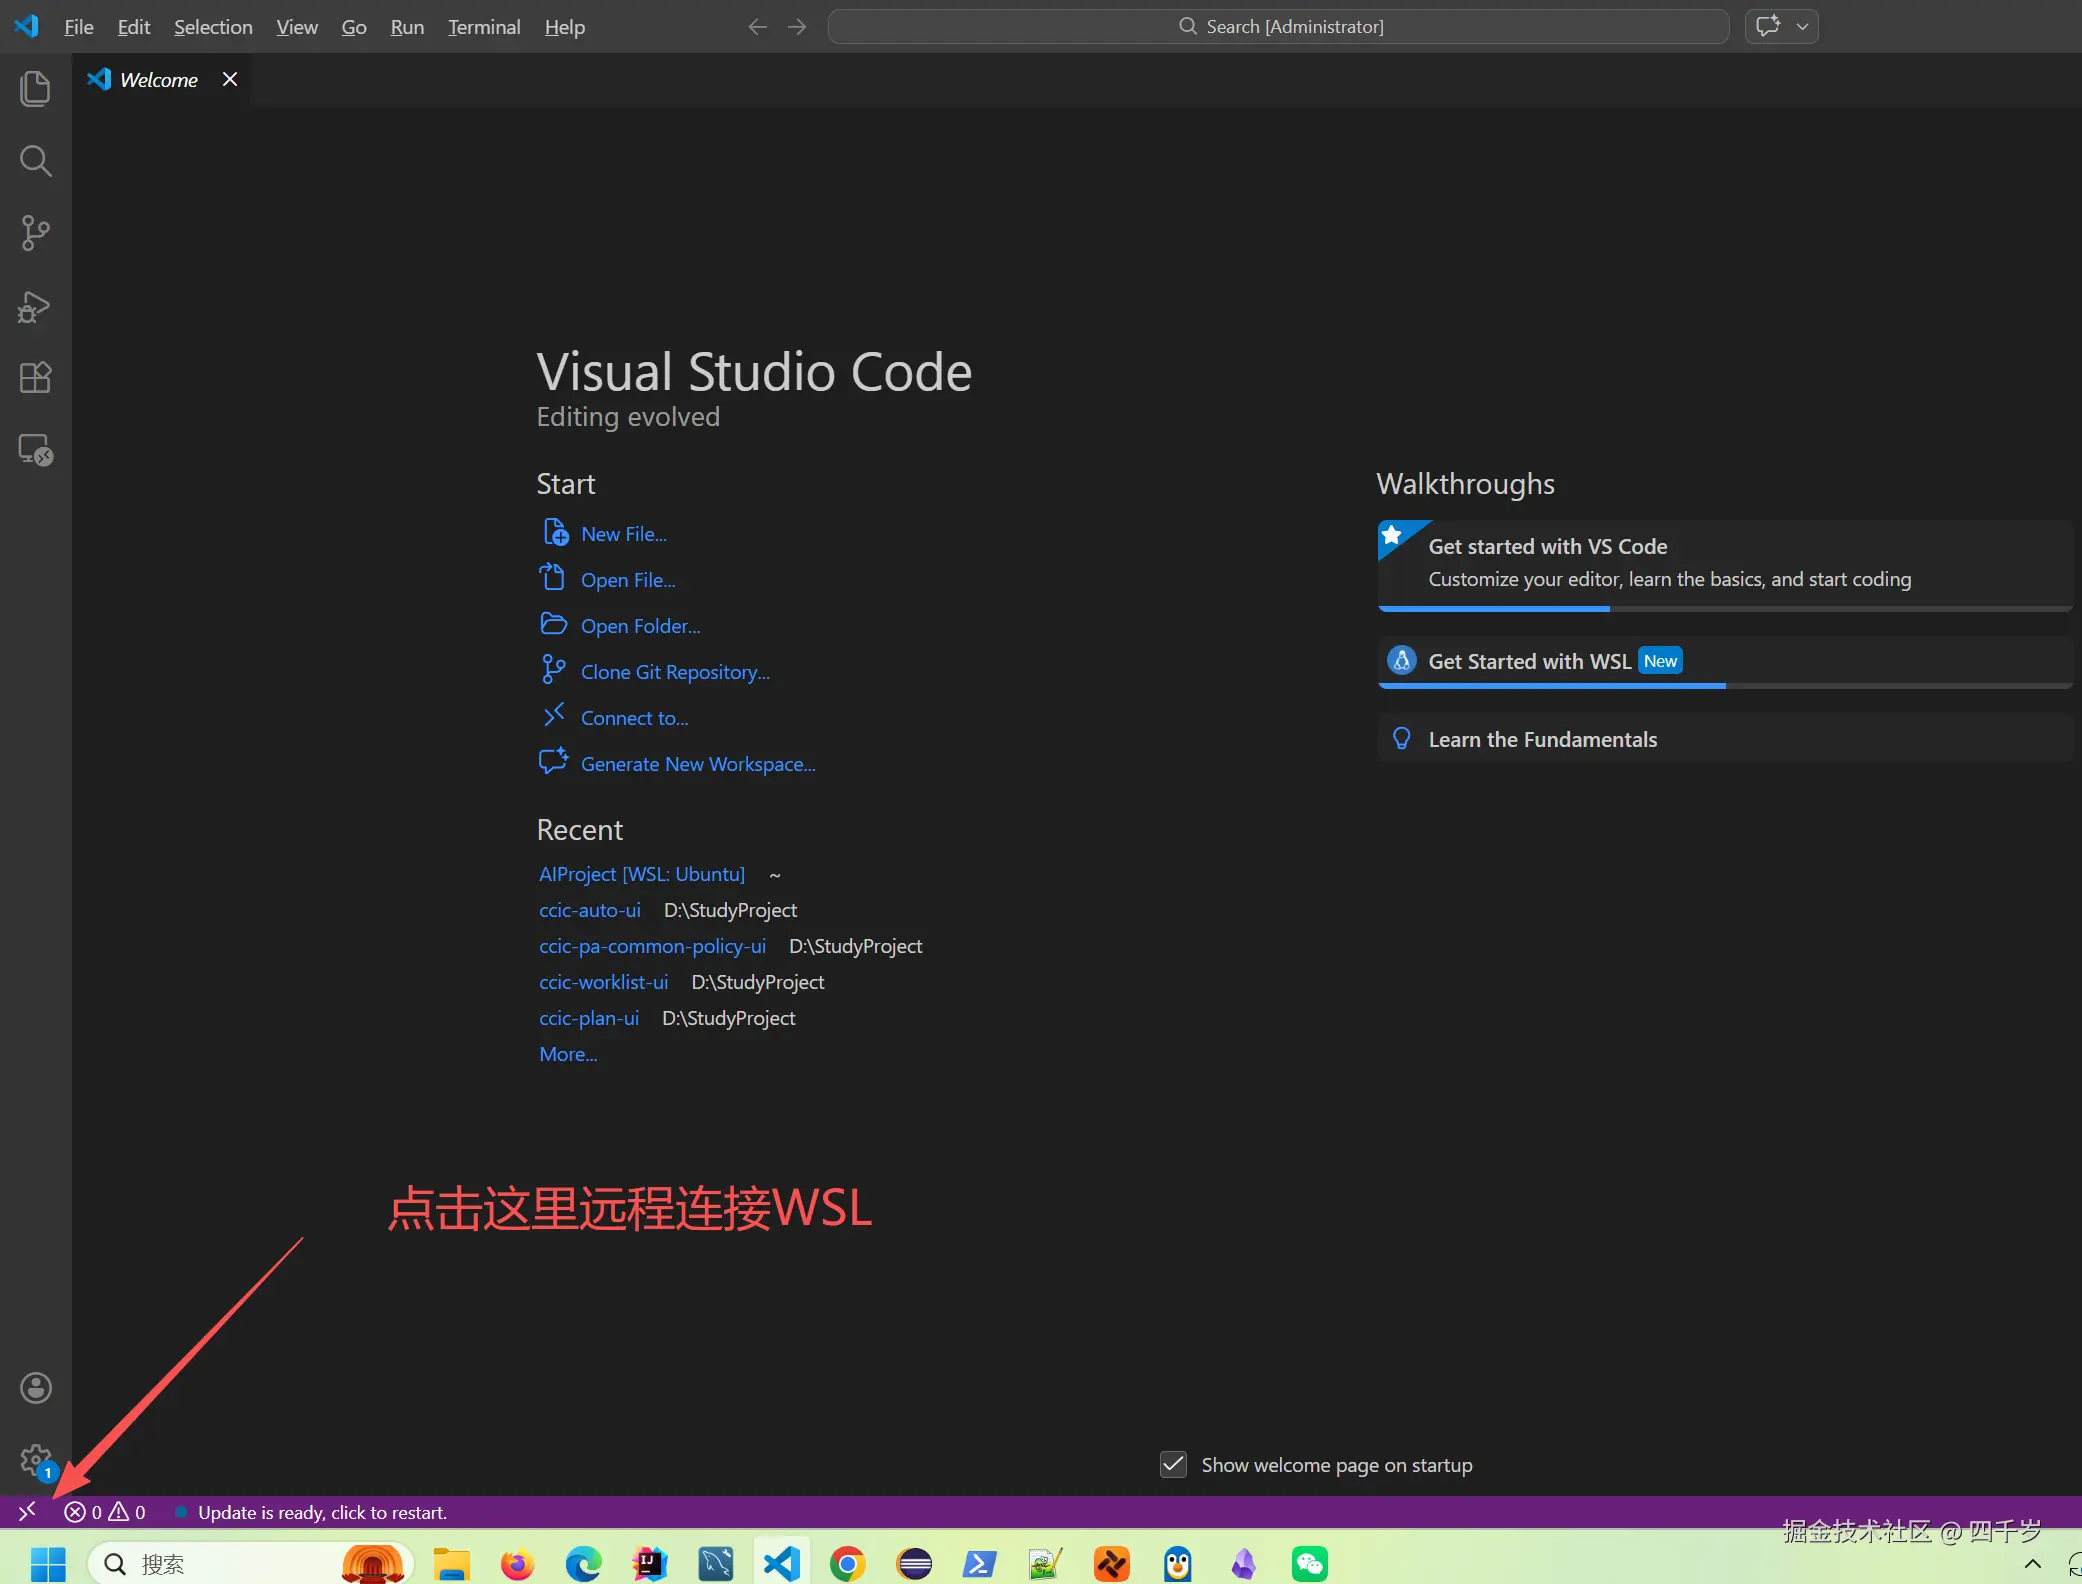Open the Remote Explorer icon
The width and height of the screenshot is (2082, 1584).
[36, 449]
